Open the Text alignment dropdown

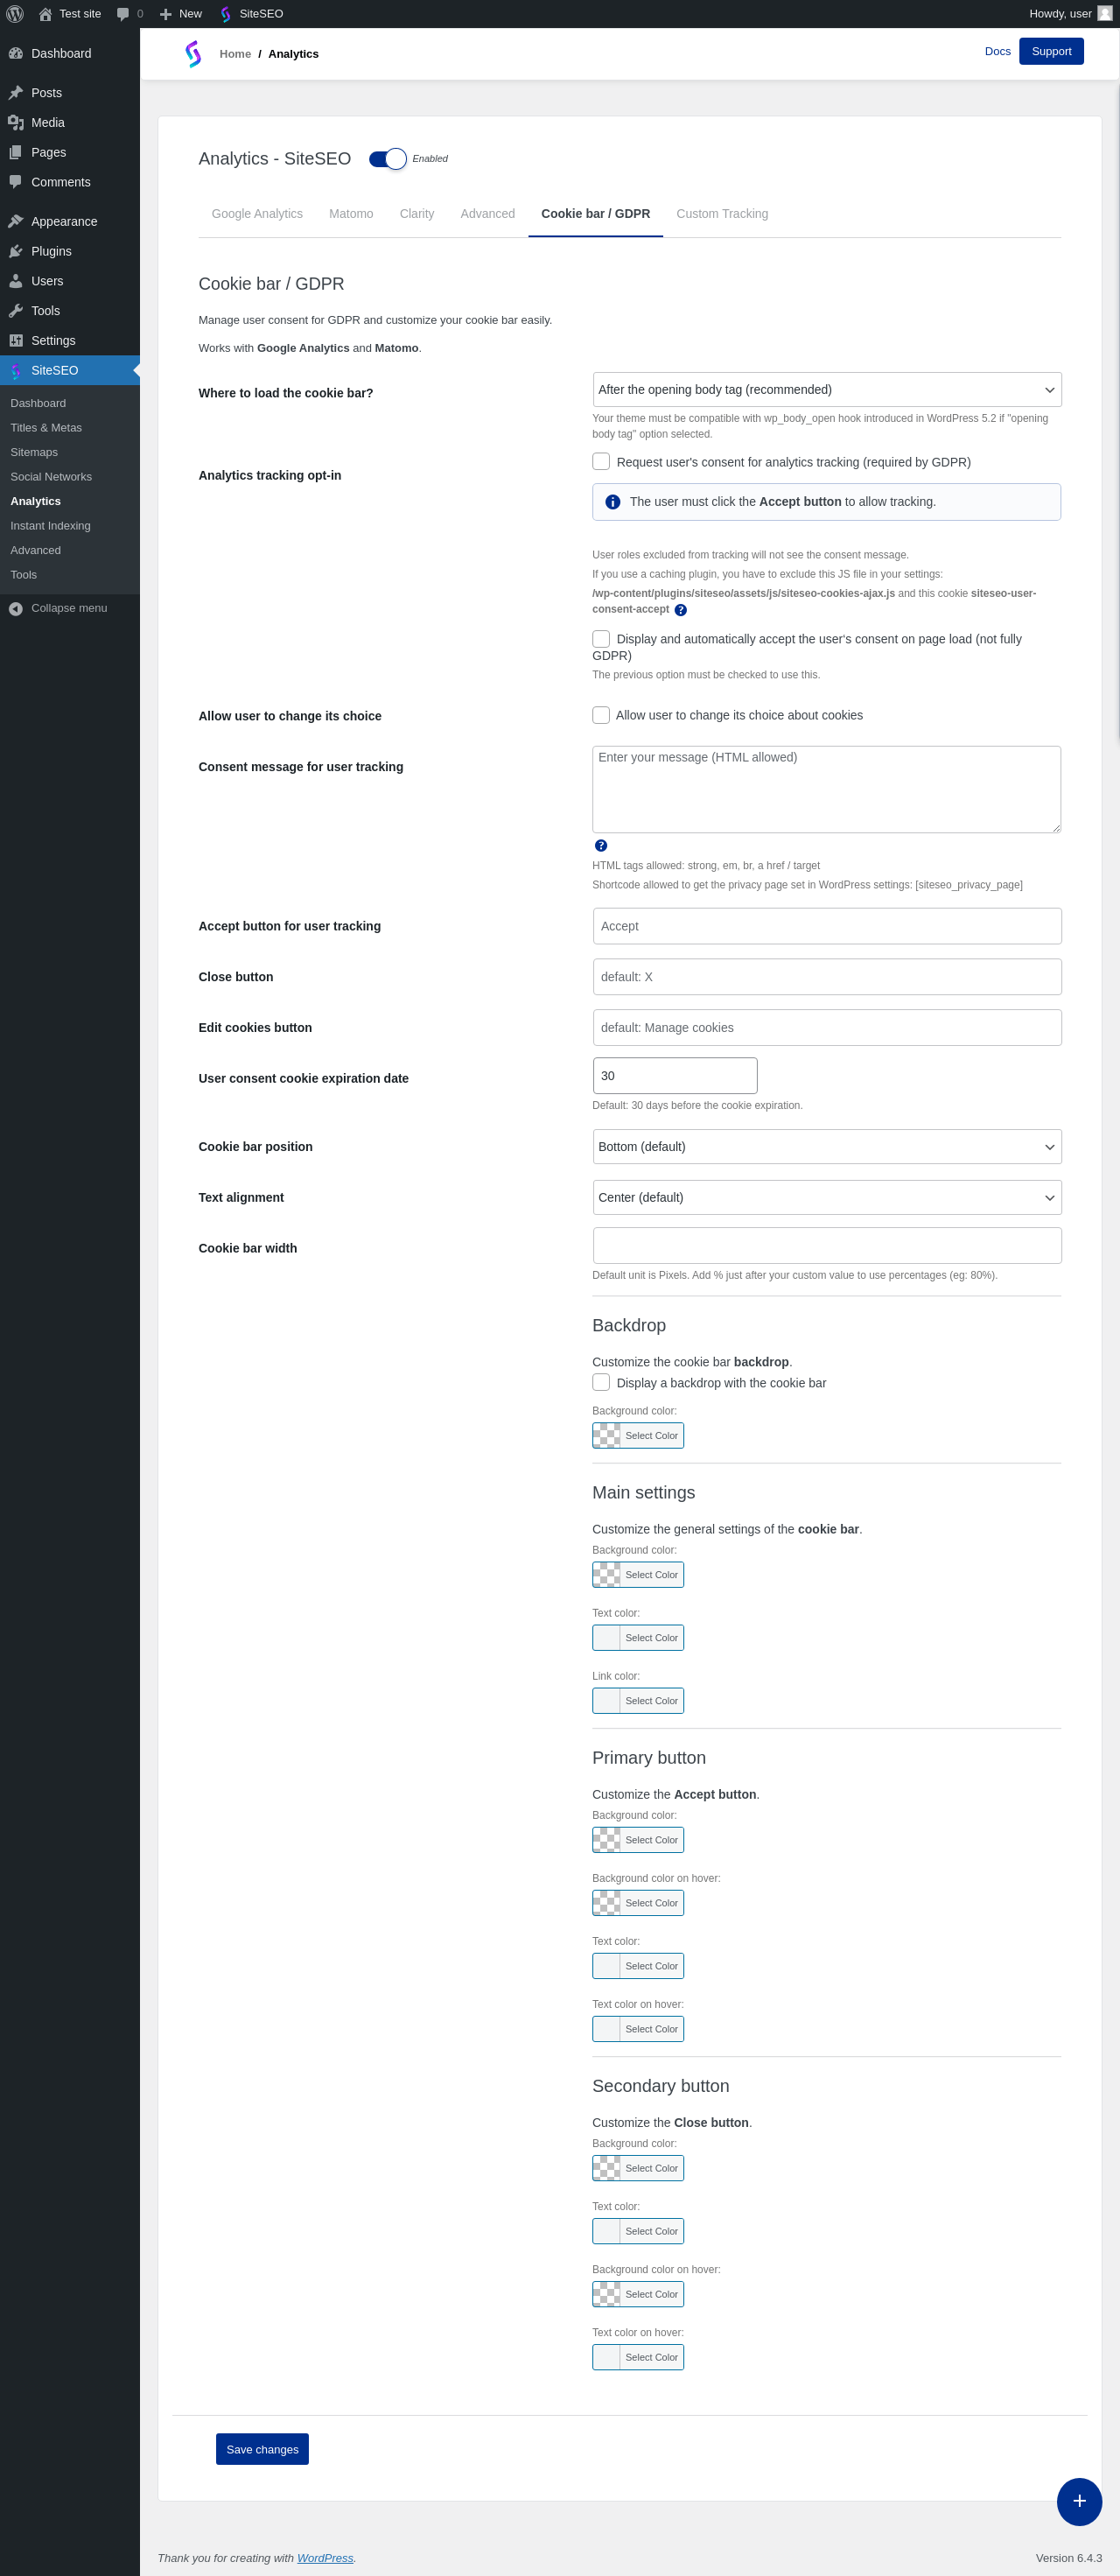tap(826, 1197)
